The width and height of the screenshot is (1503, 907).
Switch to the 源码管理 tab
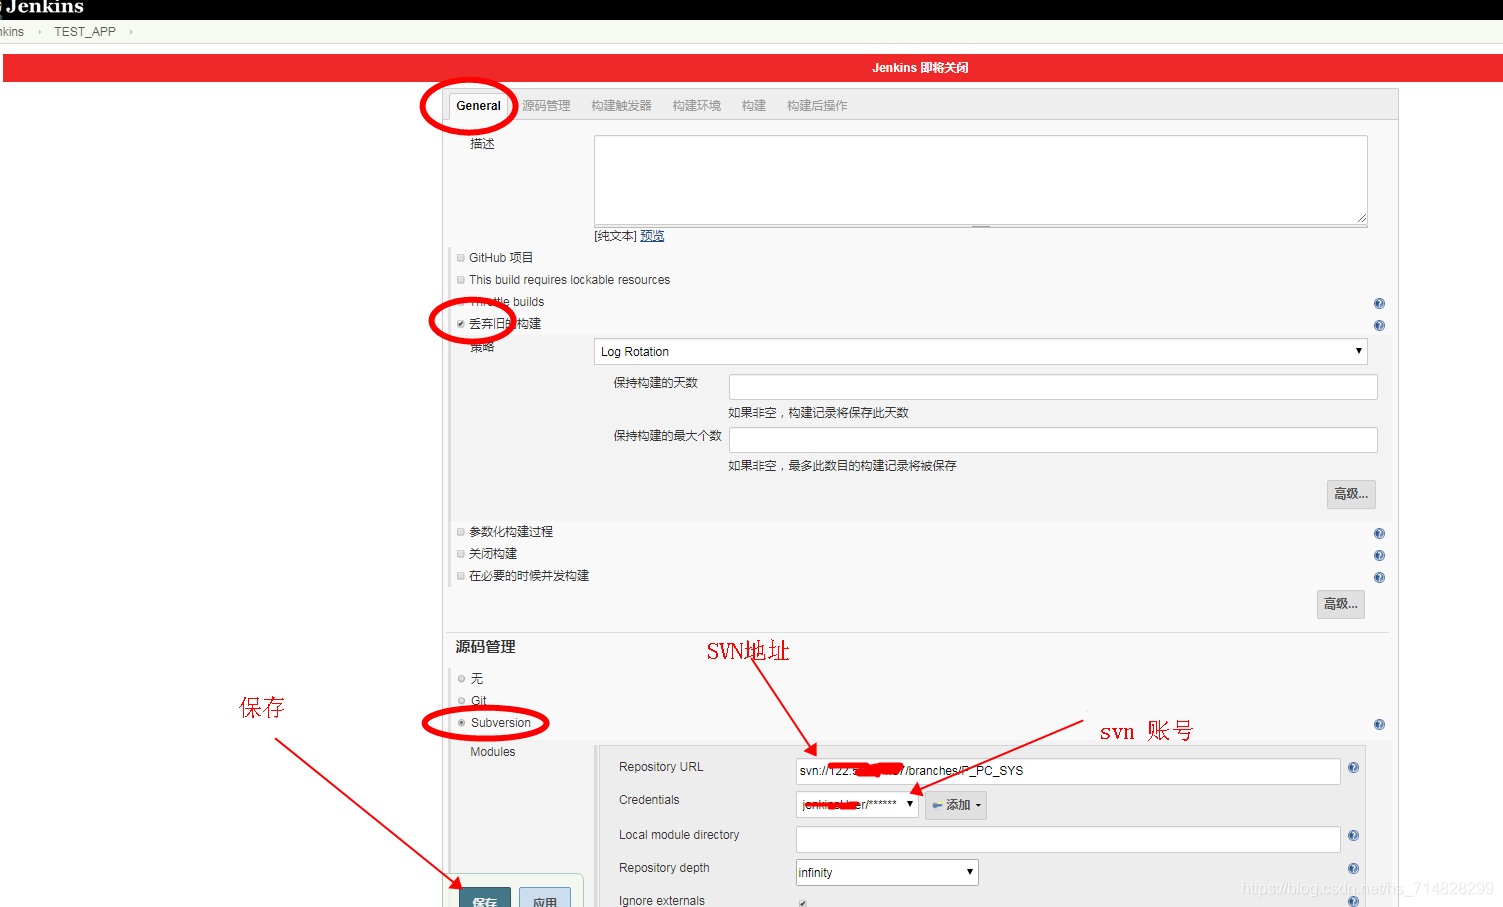(x=546, y=105)
